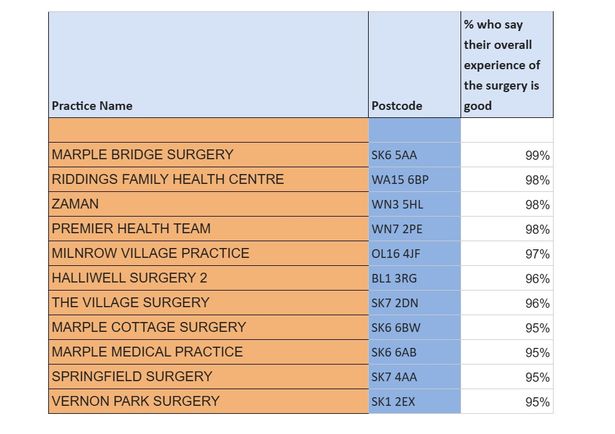Click the MARPLE COTTAGE SURGERY cell
The image size is (615, 434).
148,327
